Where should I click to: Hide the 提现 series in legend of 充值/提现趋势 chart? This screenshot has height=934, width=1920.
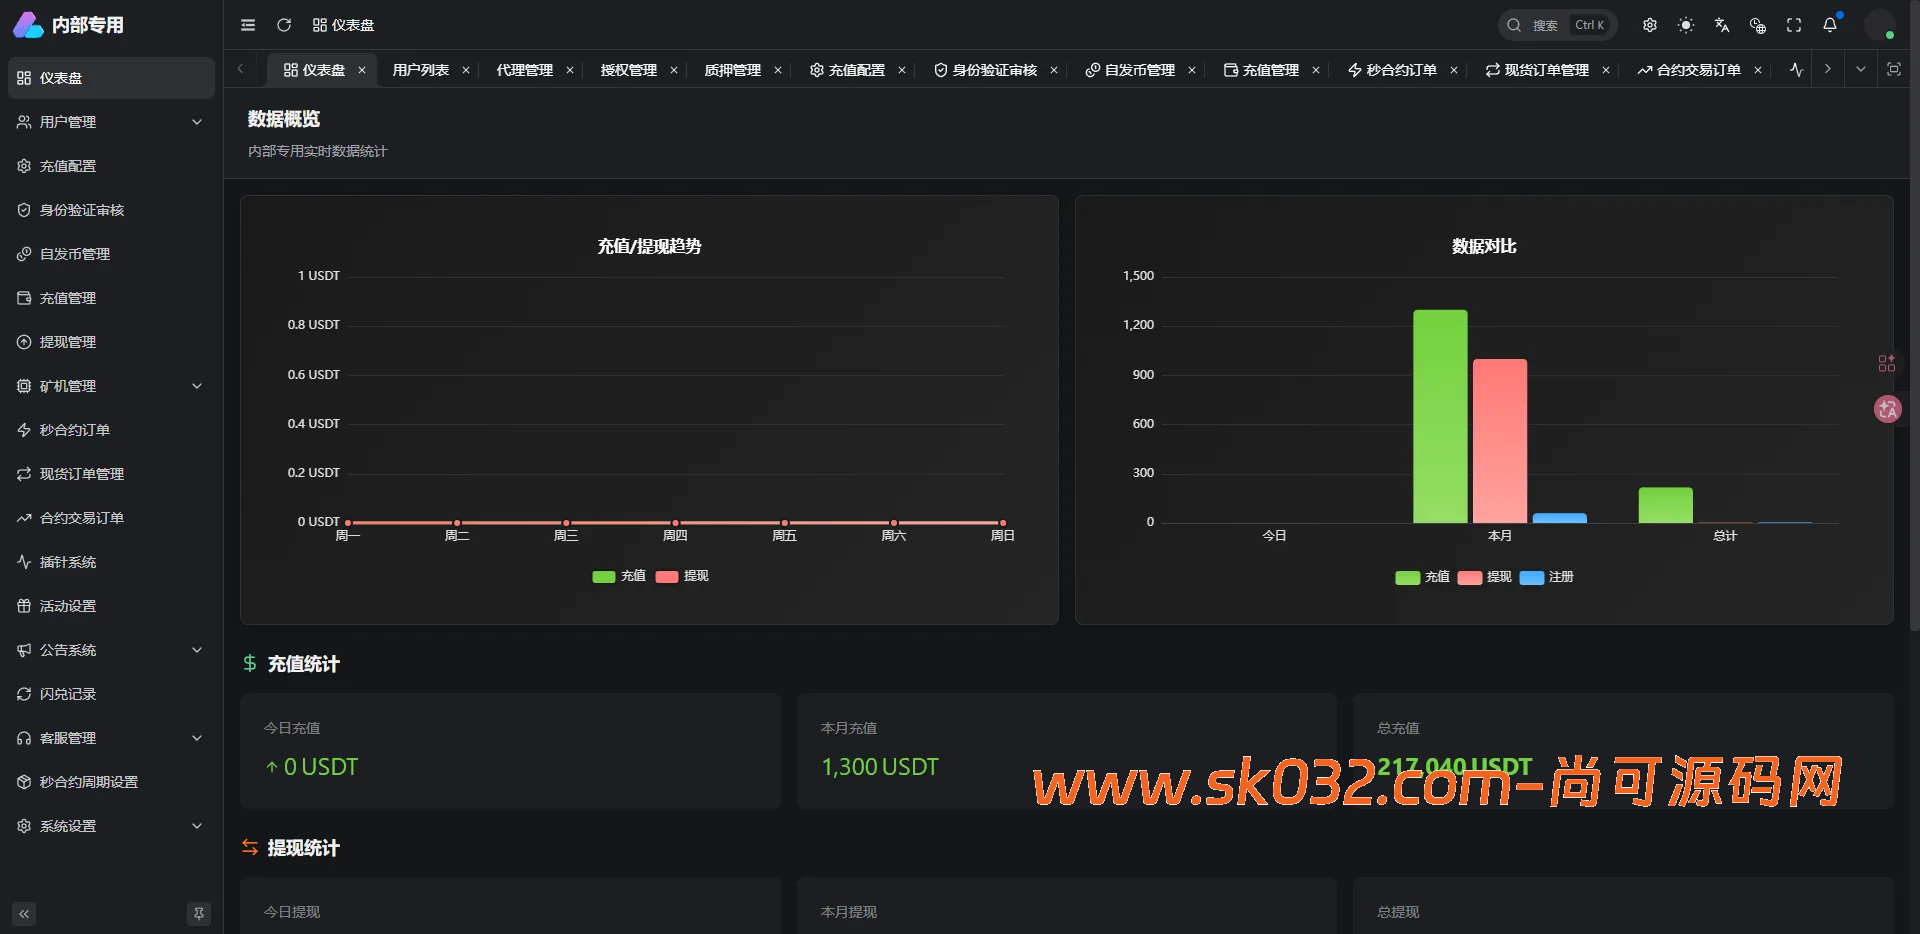tap(681, 577)
